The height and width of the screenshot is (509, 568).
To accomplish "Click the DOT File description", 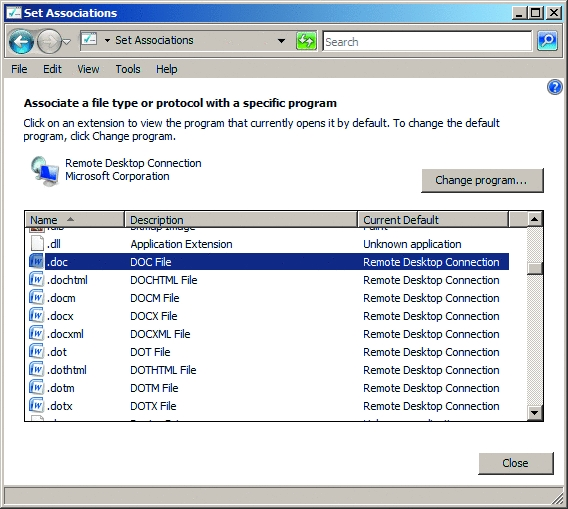I will [150, 352].
